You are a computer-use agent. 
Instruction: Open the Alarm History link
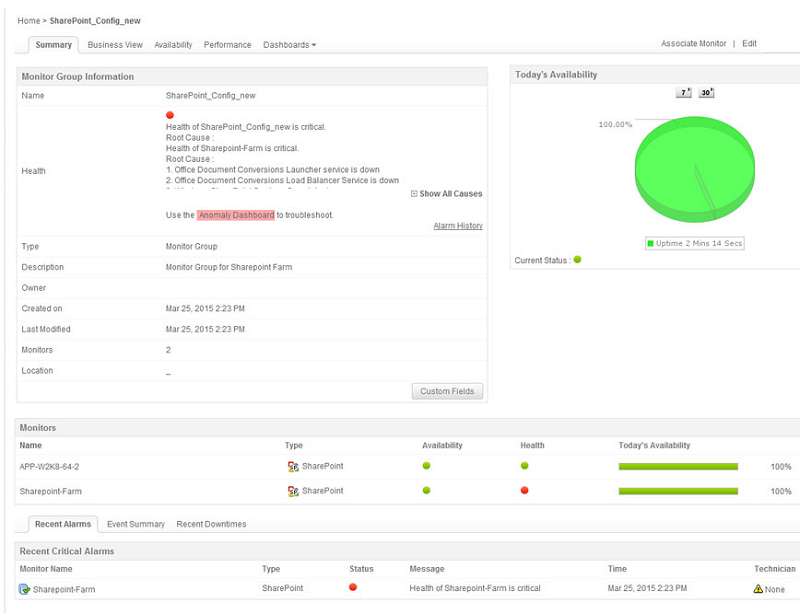[x=458, y=226]
